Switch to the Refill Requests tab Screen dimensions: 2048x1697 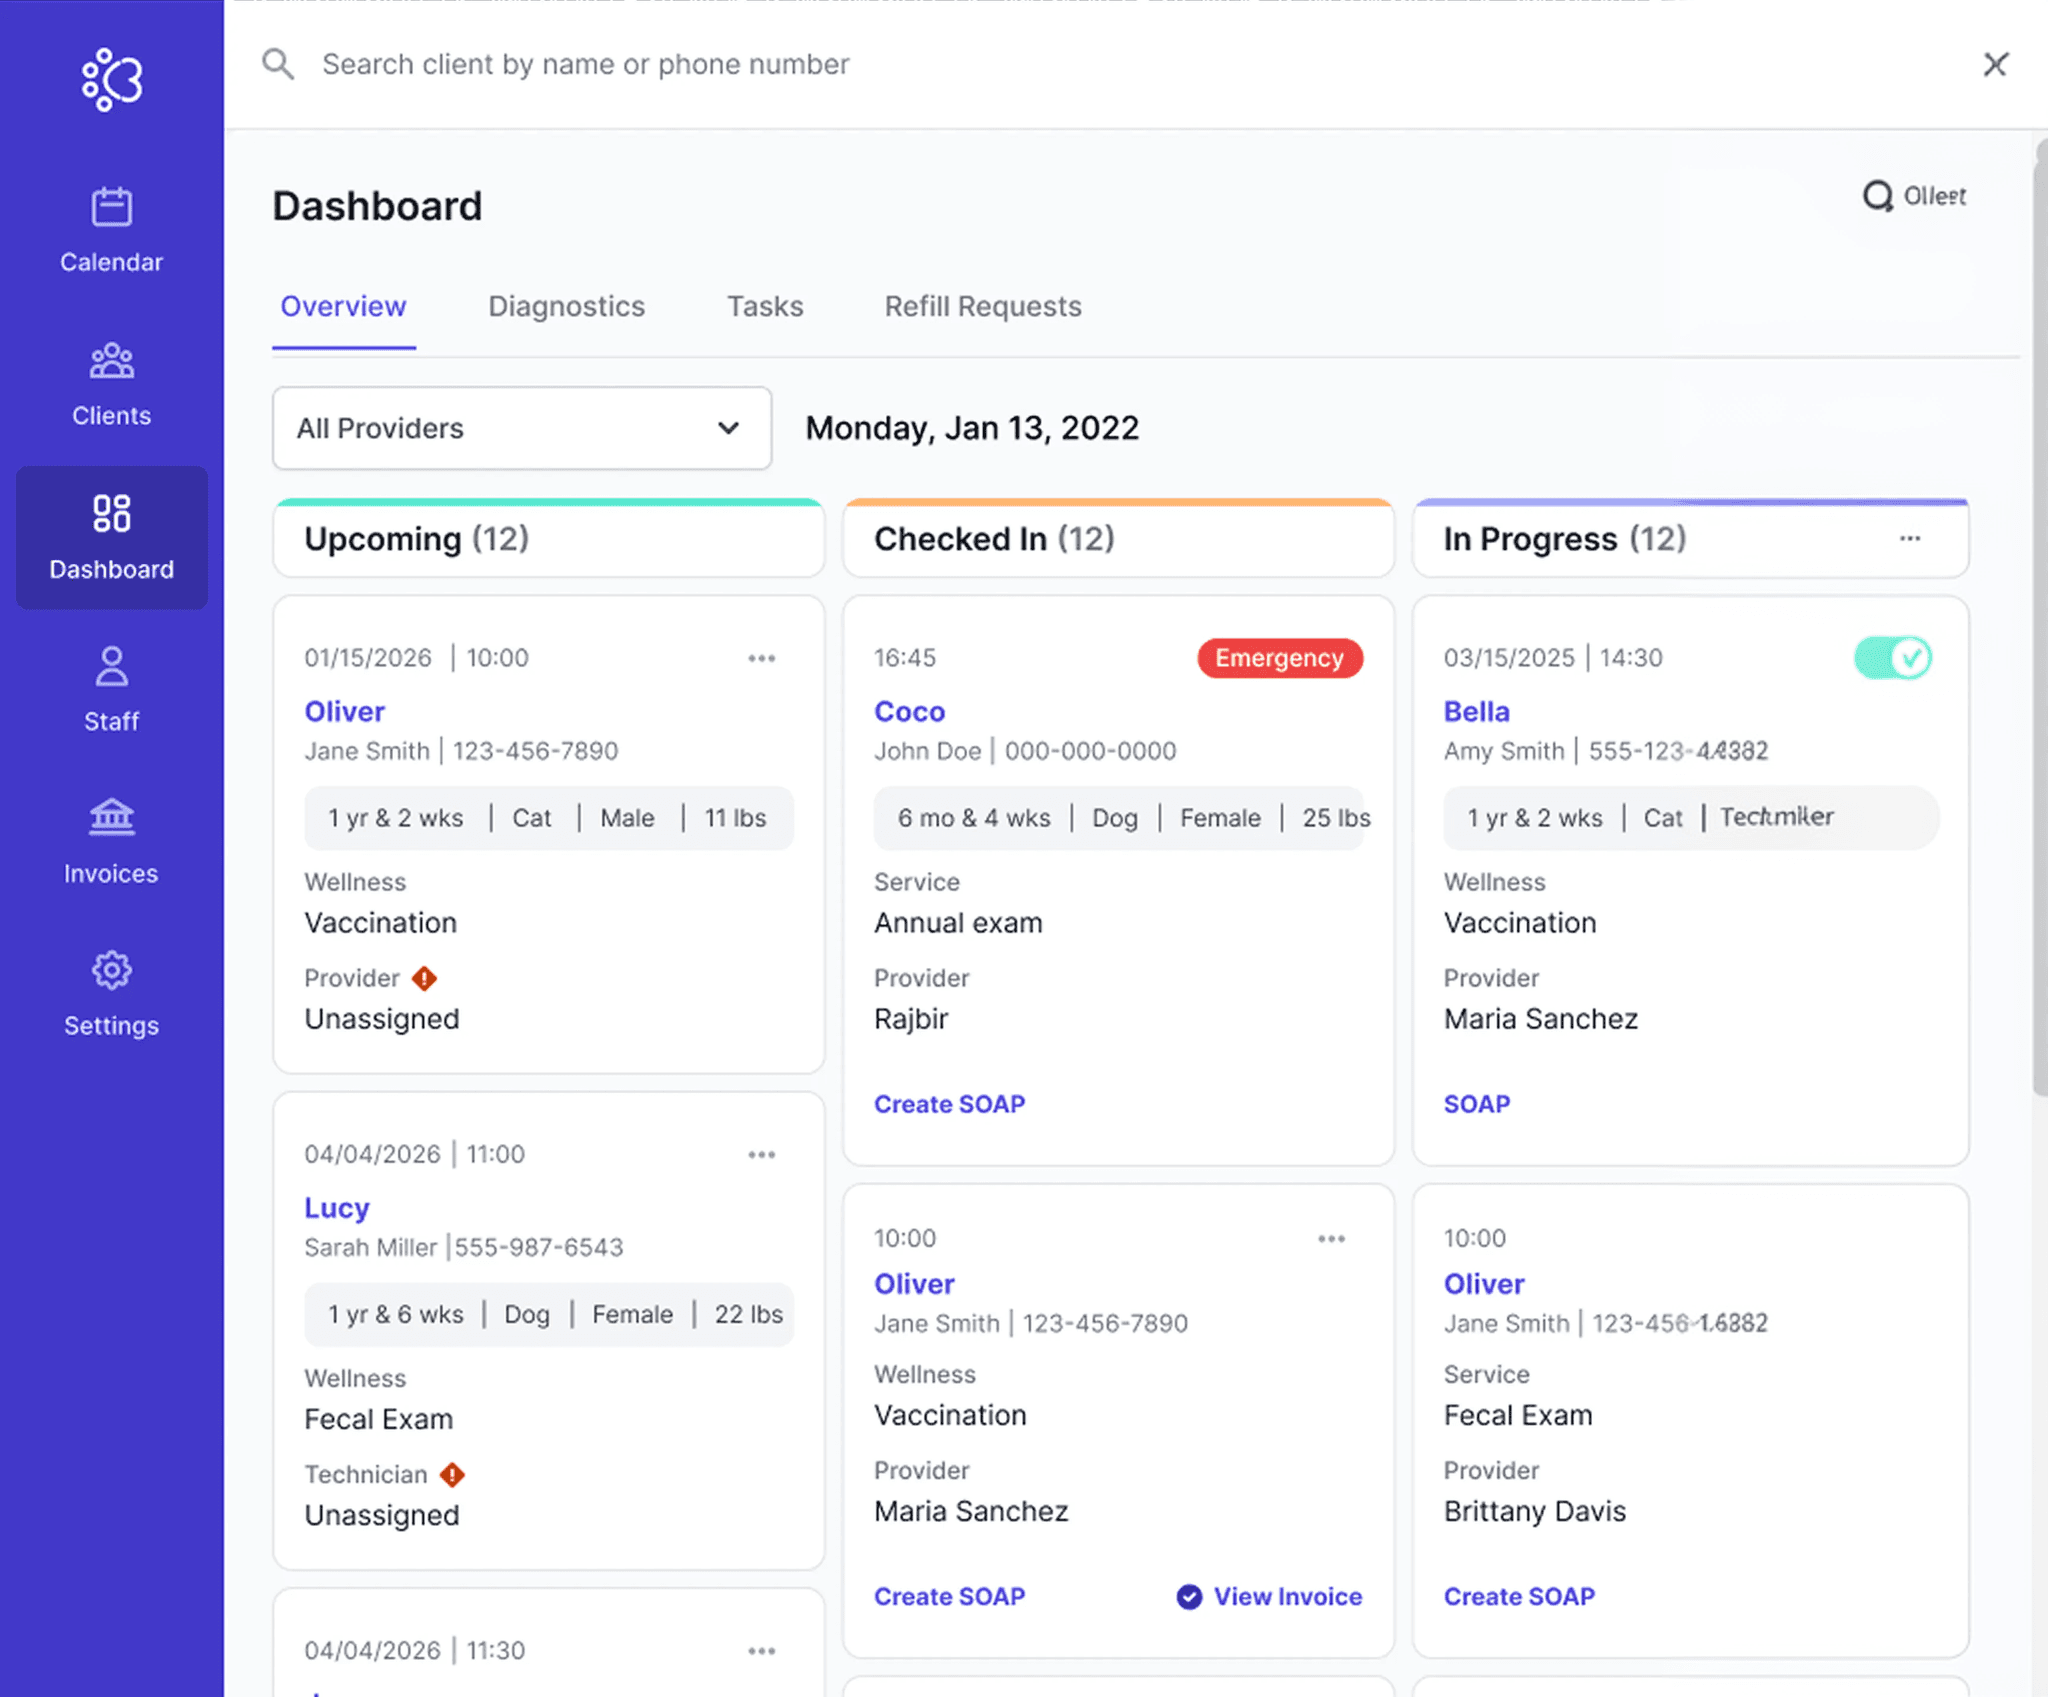982,306
